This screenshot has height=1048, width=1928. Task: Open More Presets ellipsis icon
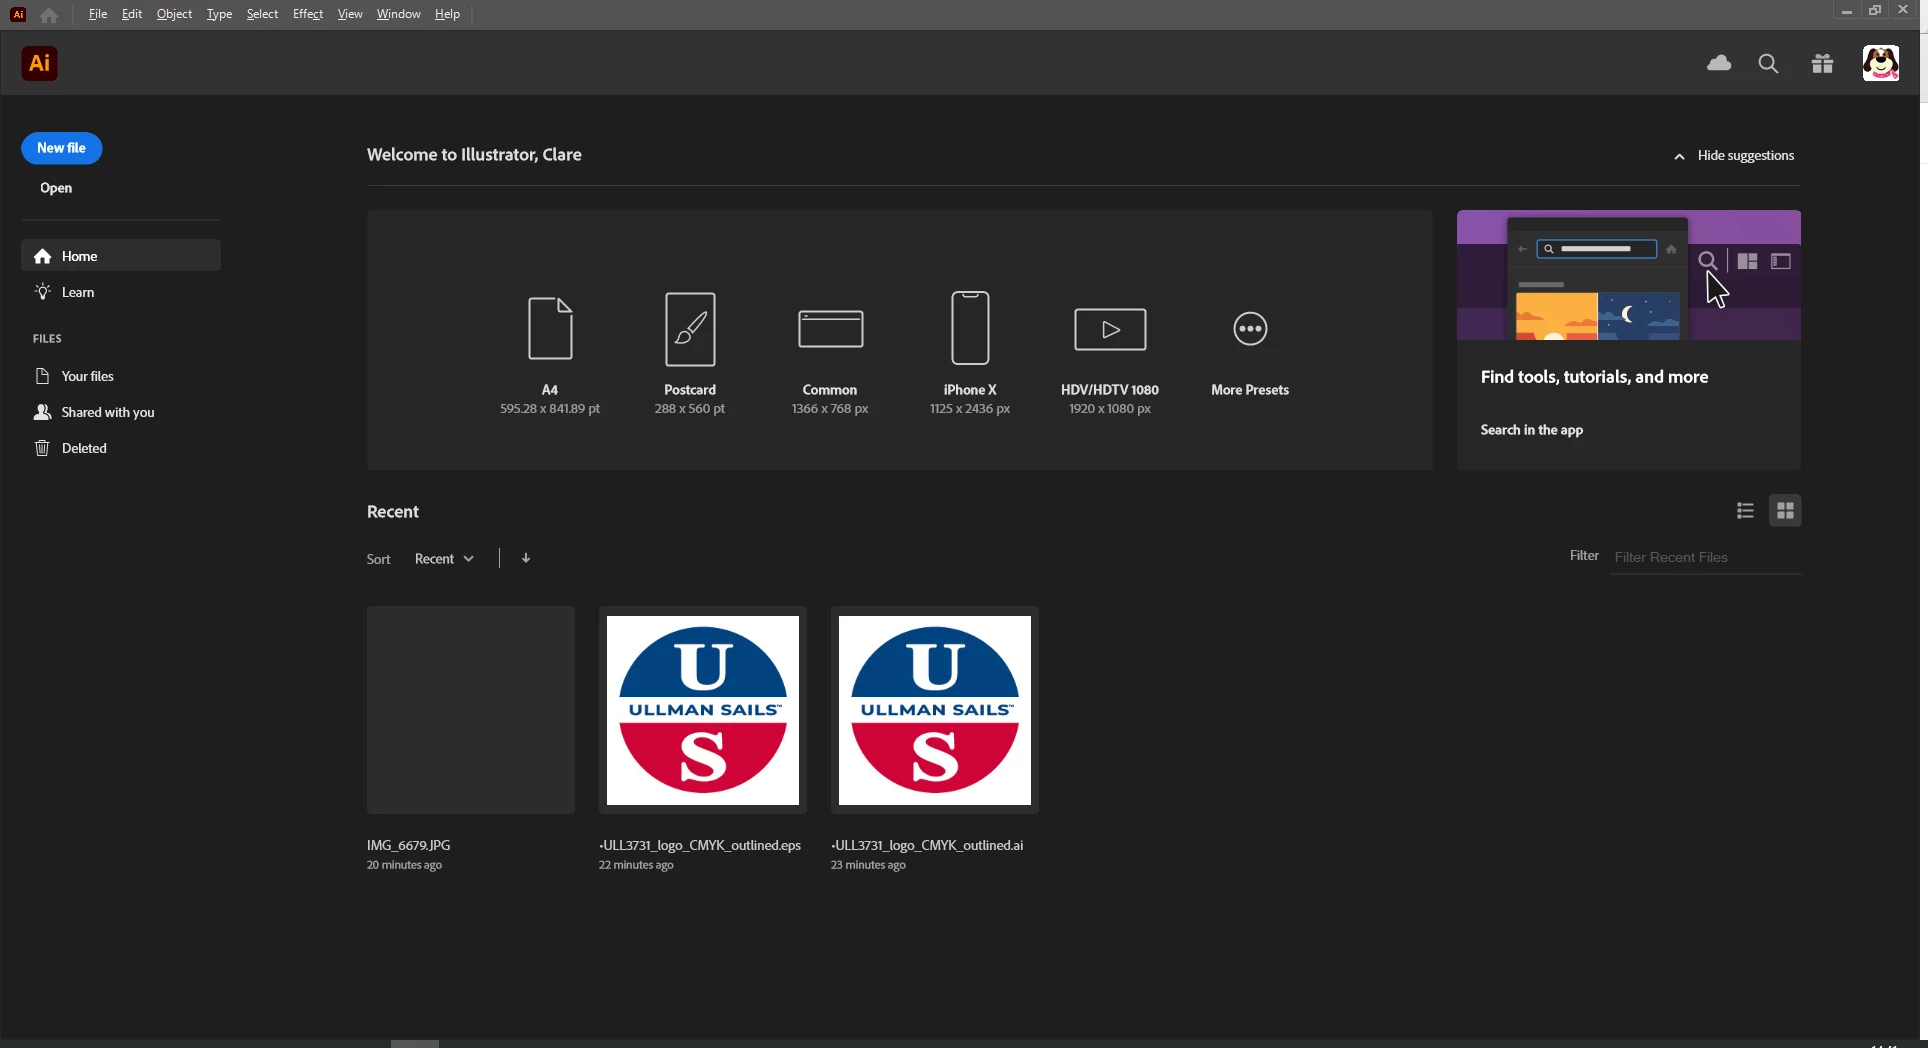(x=1250, y=328)
